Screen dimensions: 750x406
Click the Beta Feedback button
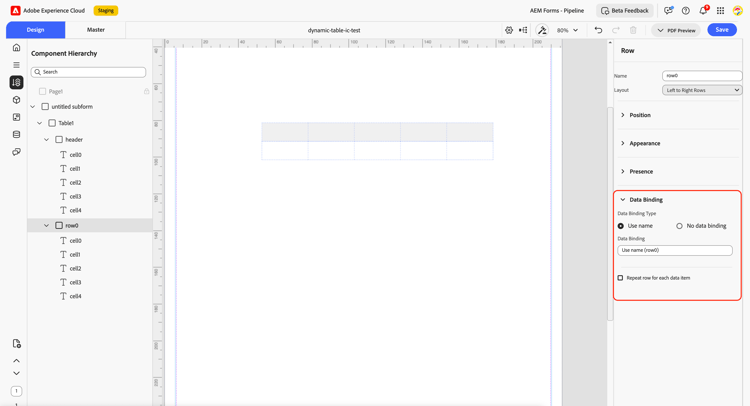point(625,11)
